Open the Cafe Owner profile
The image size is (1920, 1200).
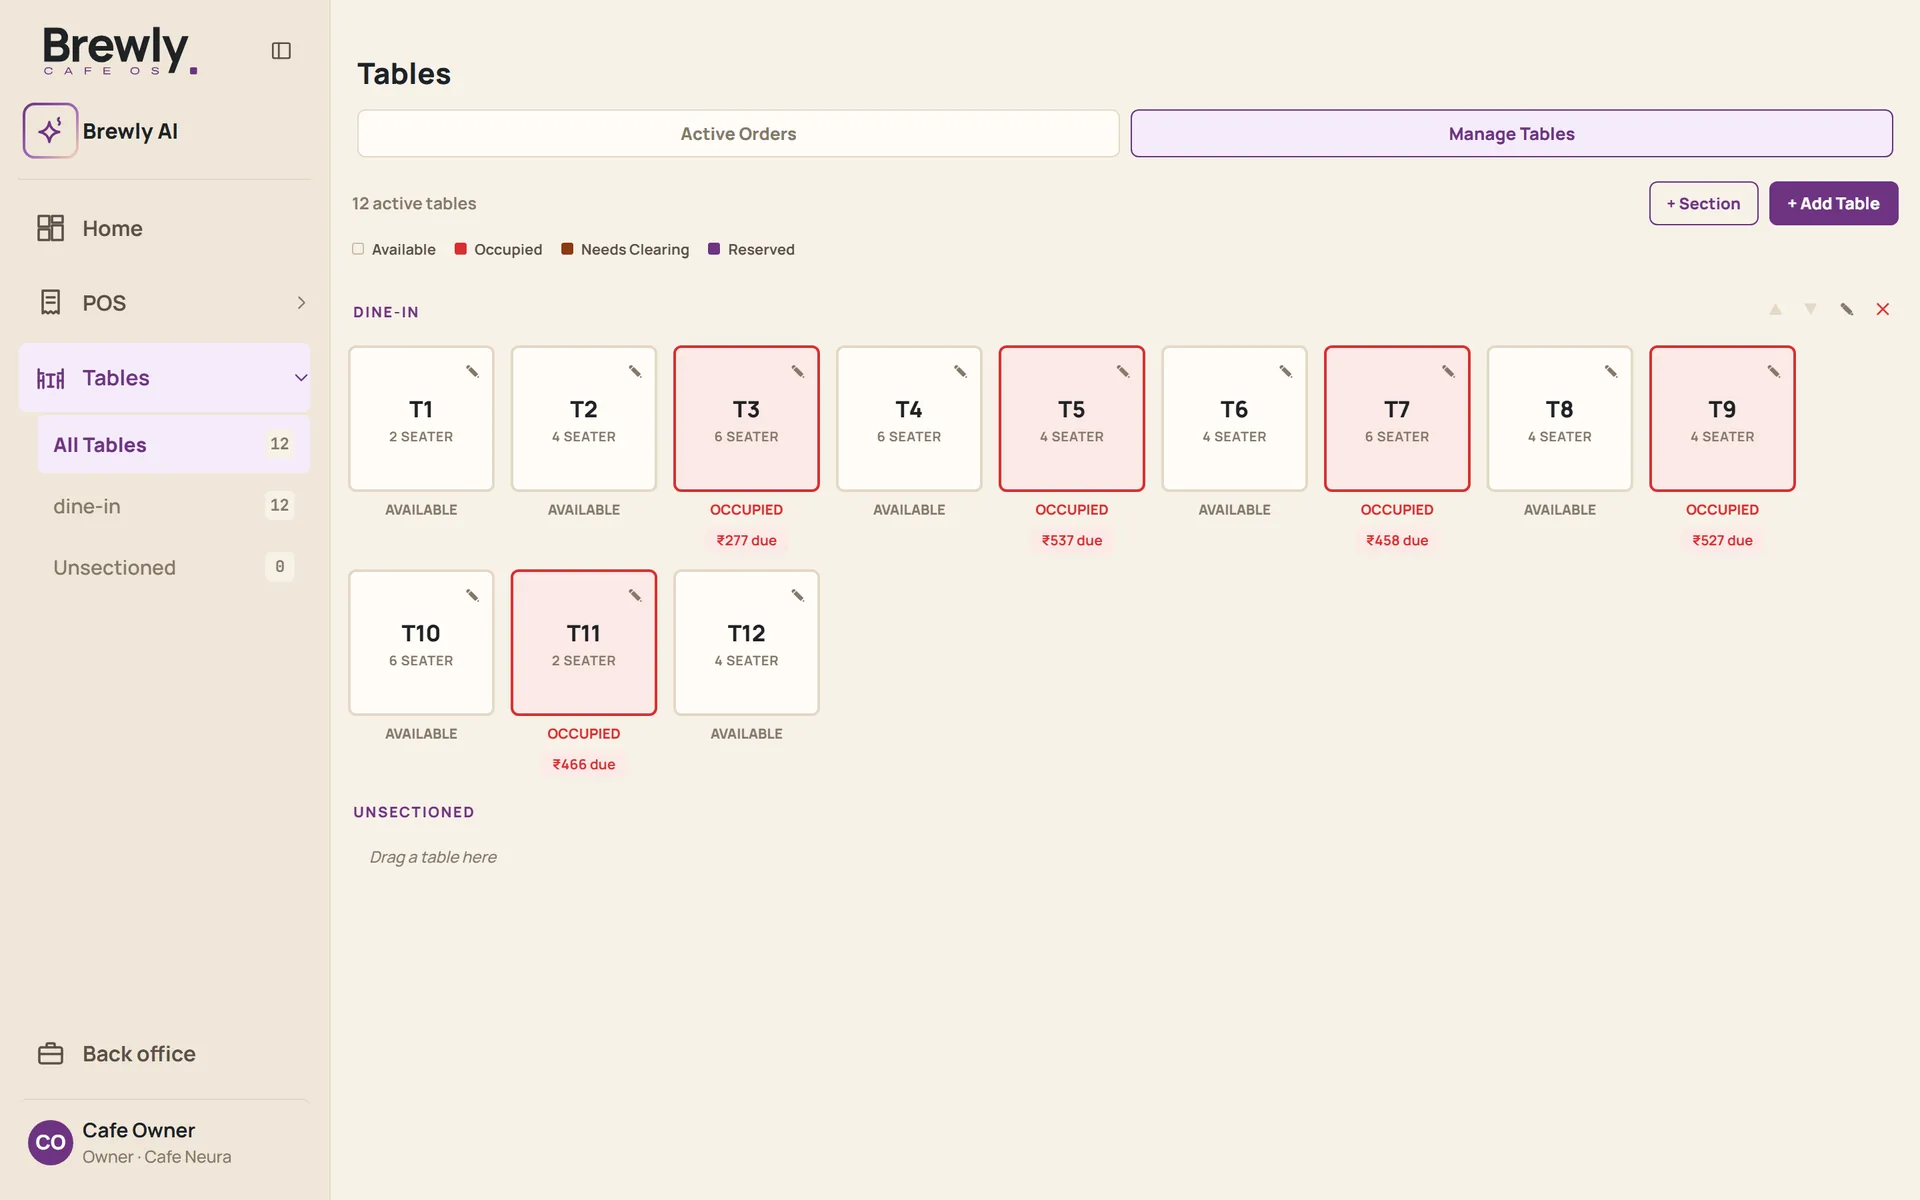(164, 1143)
